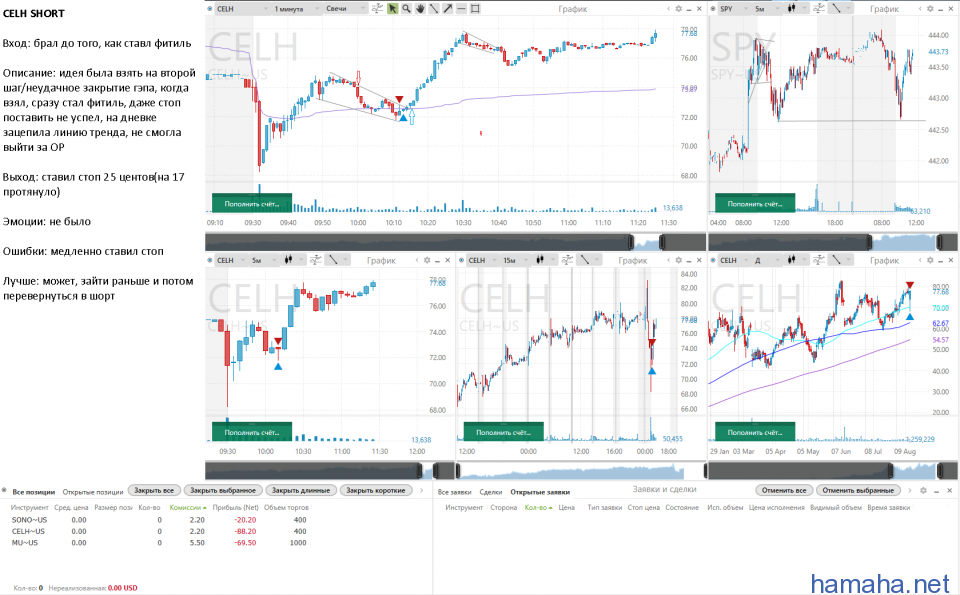
Task: Open 15м timeframe dropdown in CELH chart
Action: click(516, 260)
